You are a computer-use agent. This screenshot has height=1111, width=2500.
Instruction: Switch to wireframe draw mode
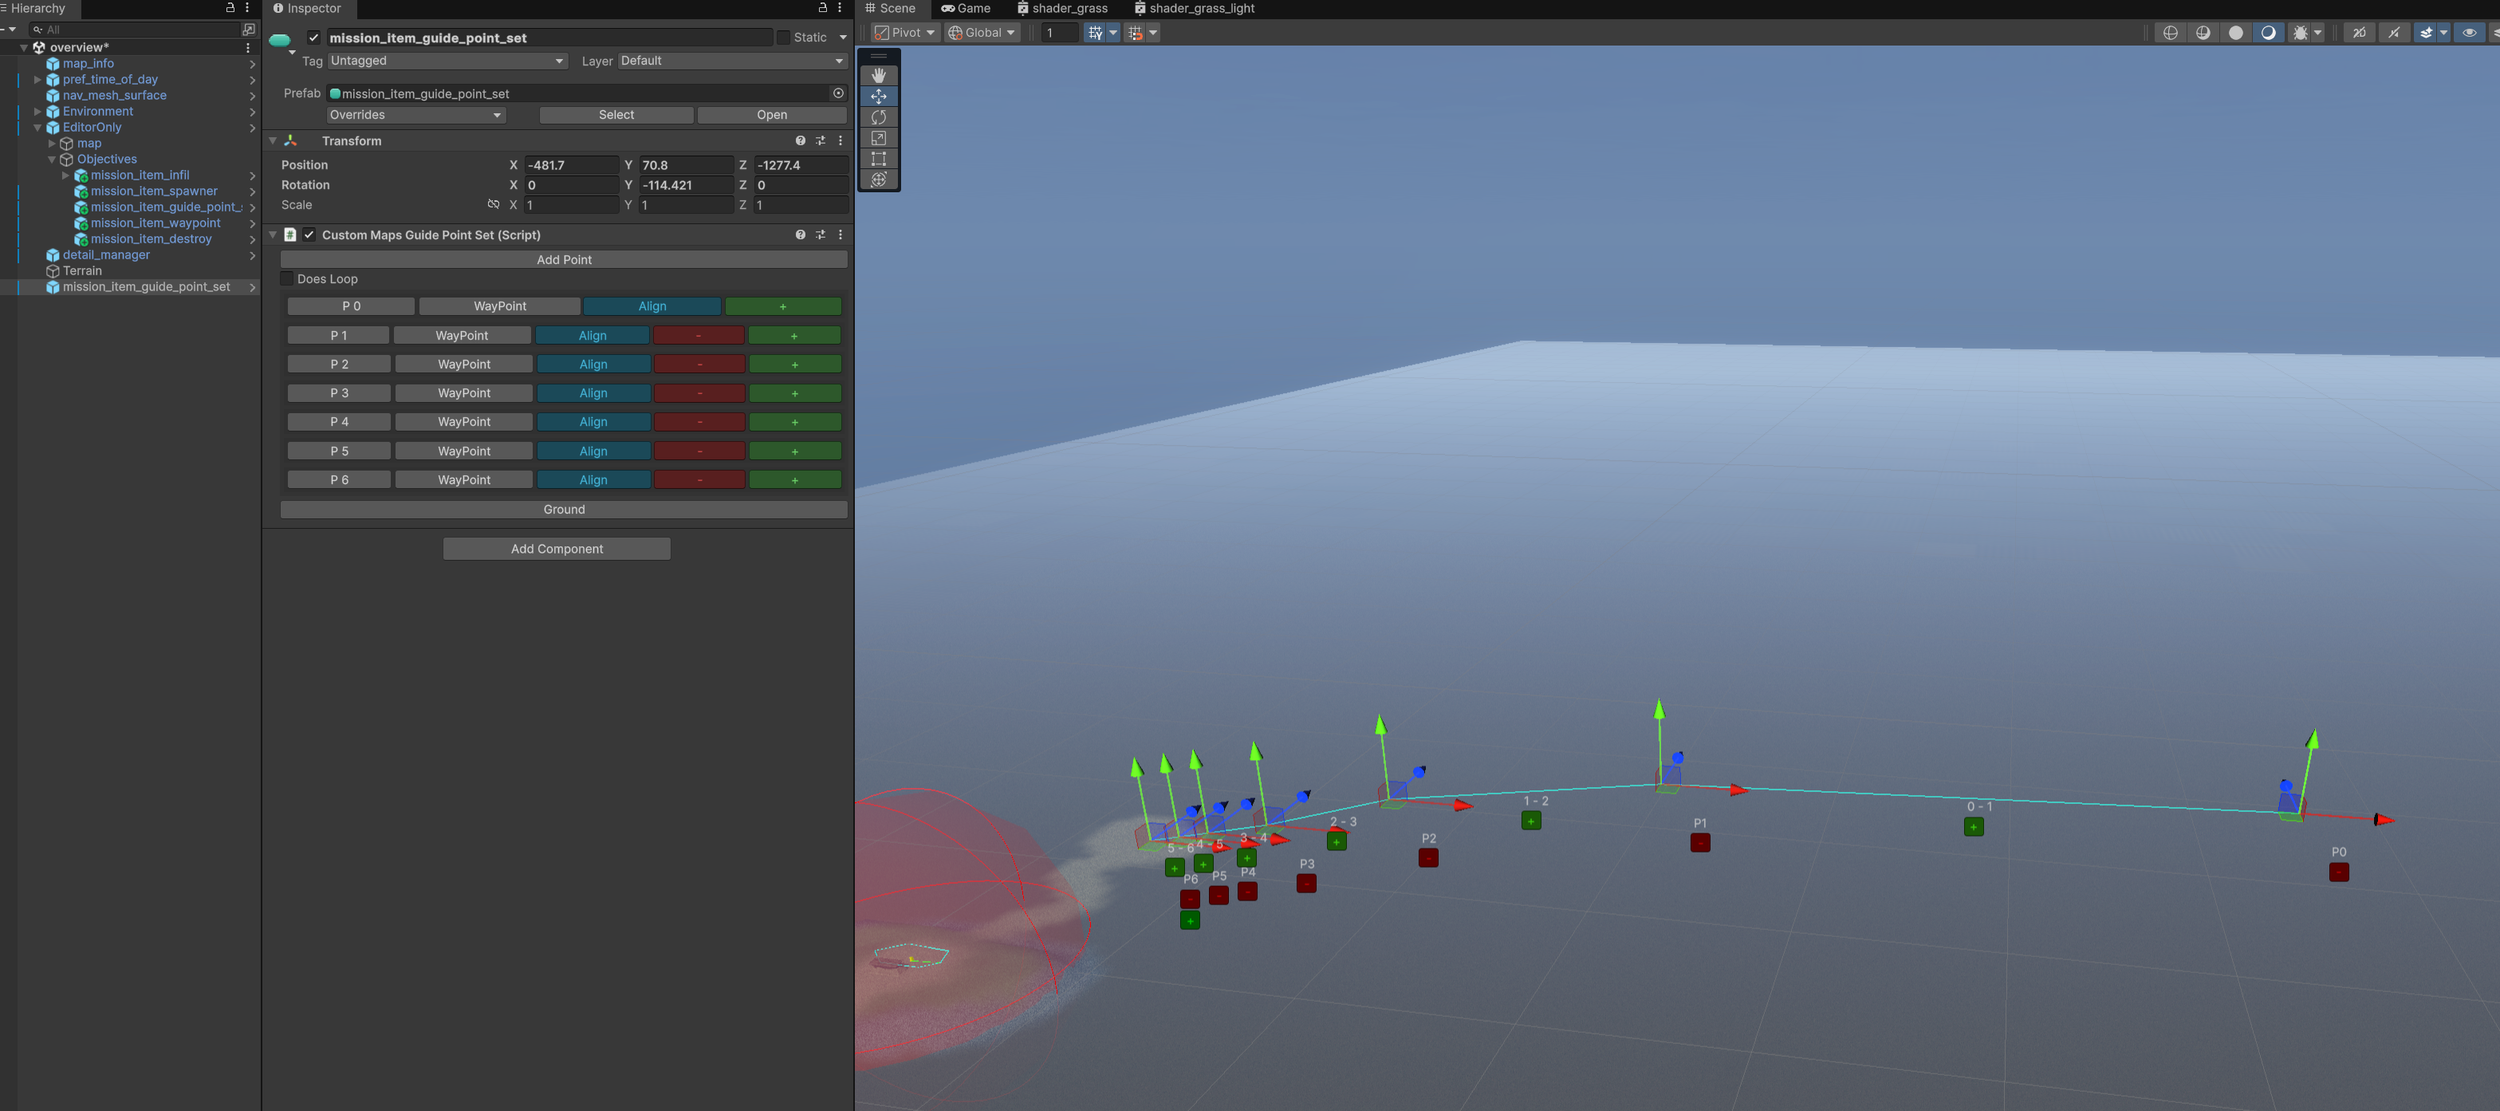pyautogui.click(x=2170, y=33)
